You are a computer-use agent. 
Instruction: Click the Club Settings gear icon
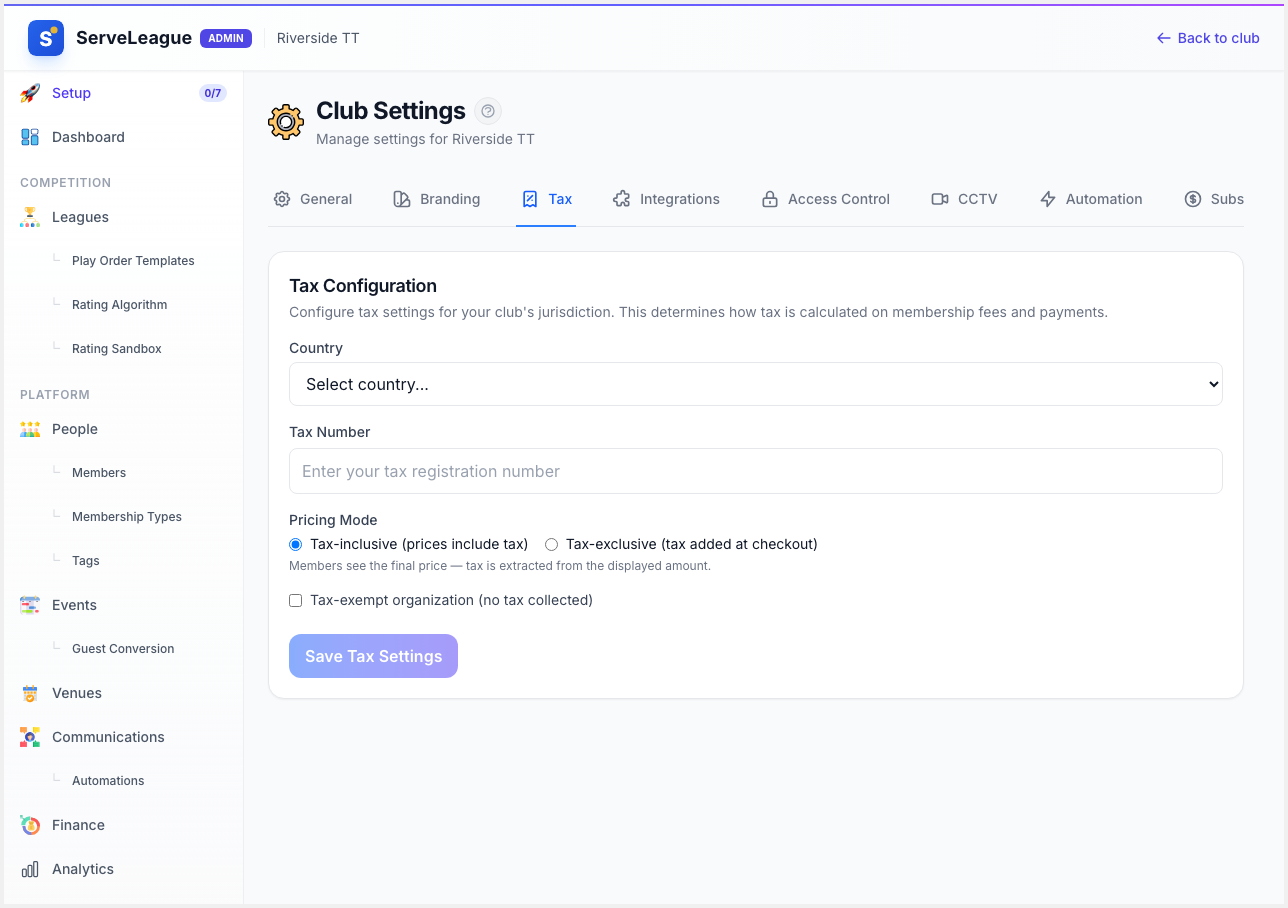pyautogui.click(x=286, y=122)
